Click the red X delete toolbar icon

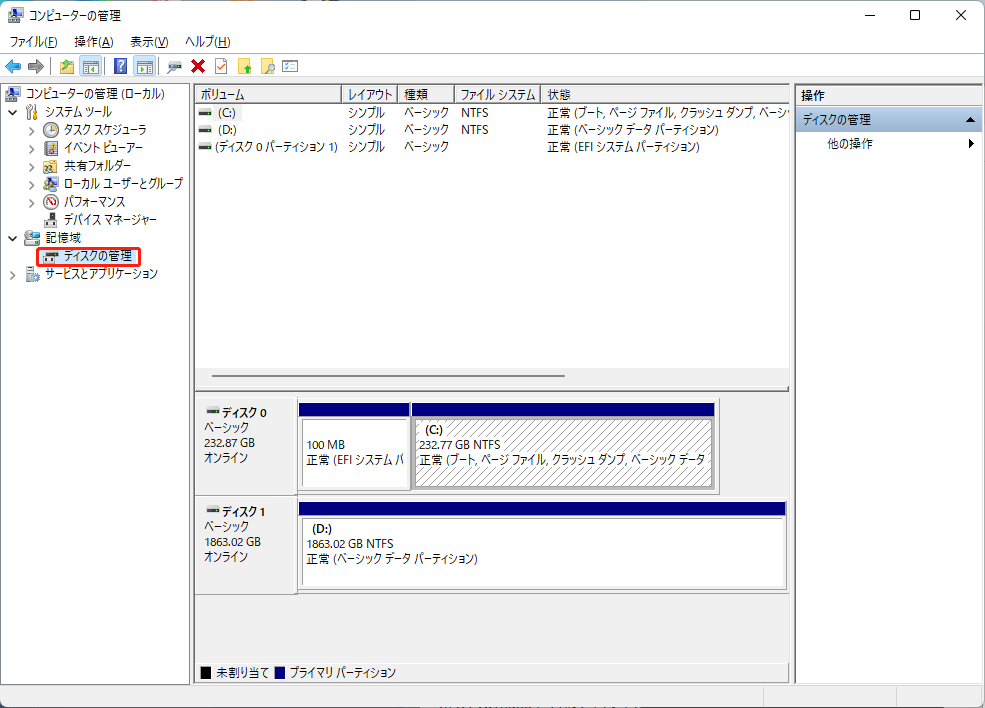pyautogui.click(x=198, y=66)
